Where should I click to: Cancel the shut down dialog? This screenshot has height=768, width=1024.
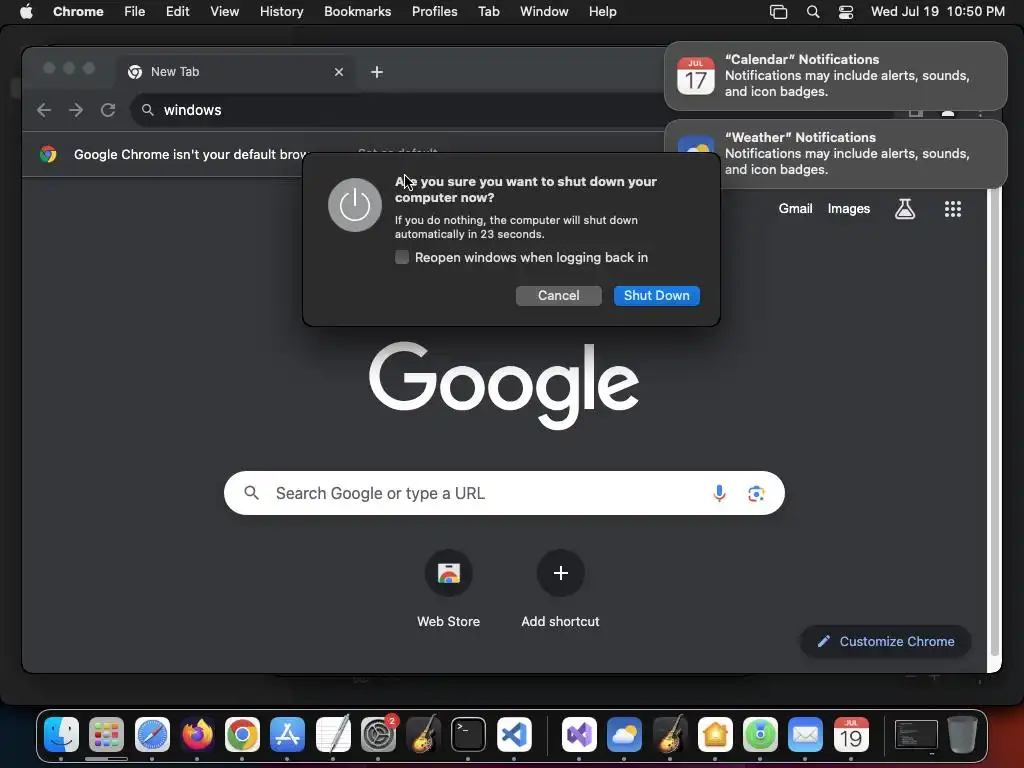click(558, 296)
